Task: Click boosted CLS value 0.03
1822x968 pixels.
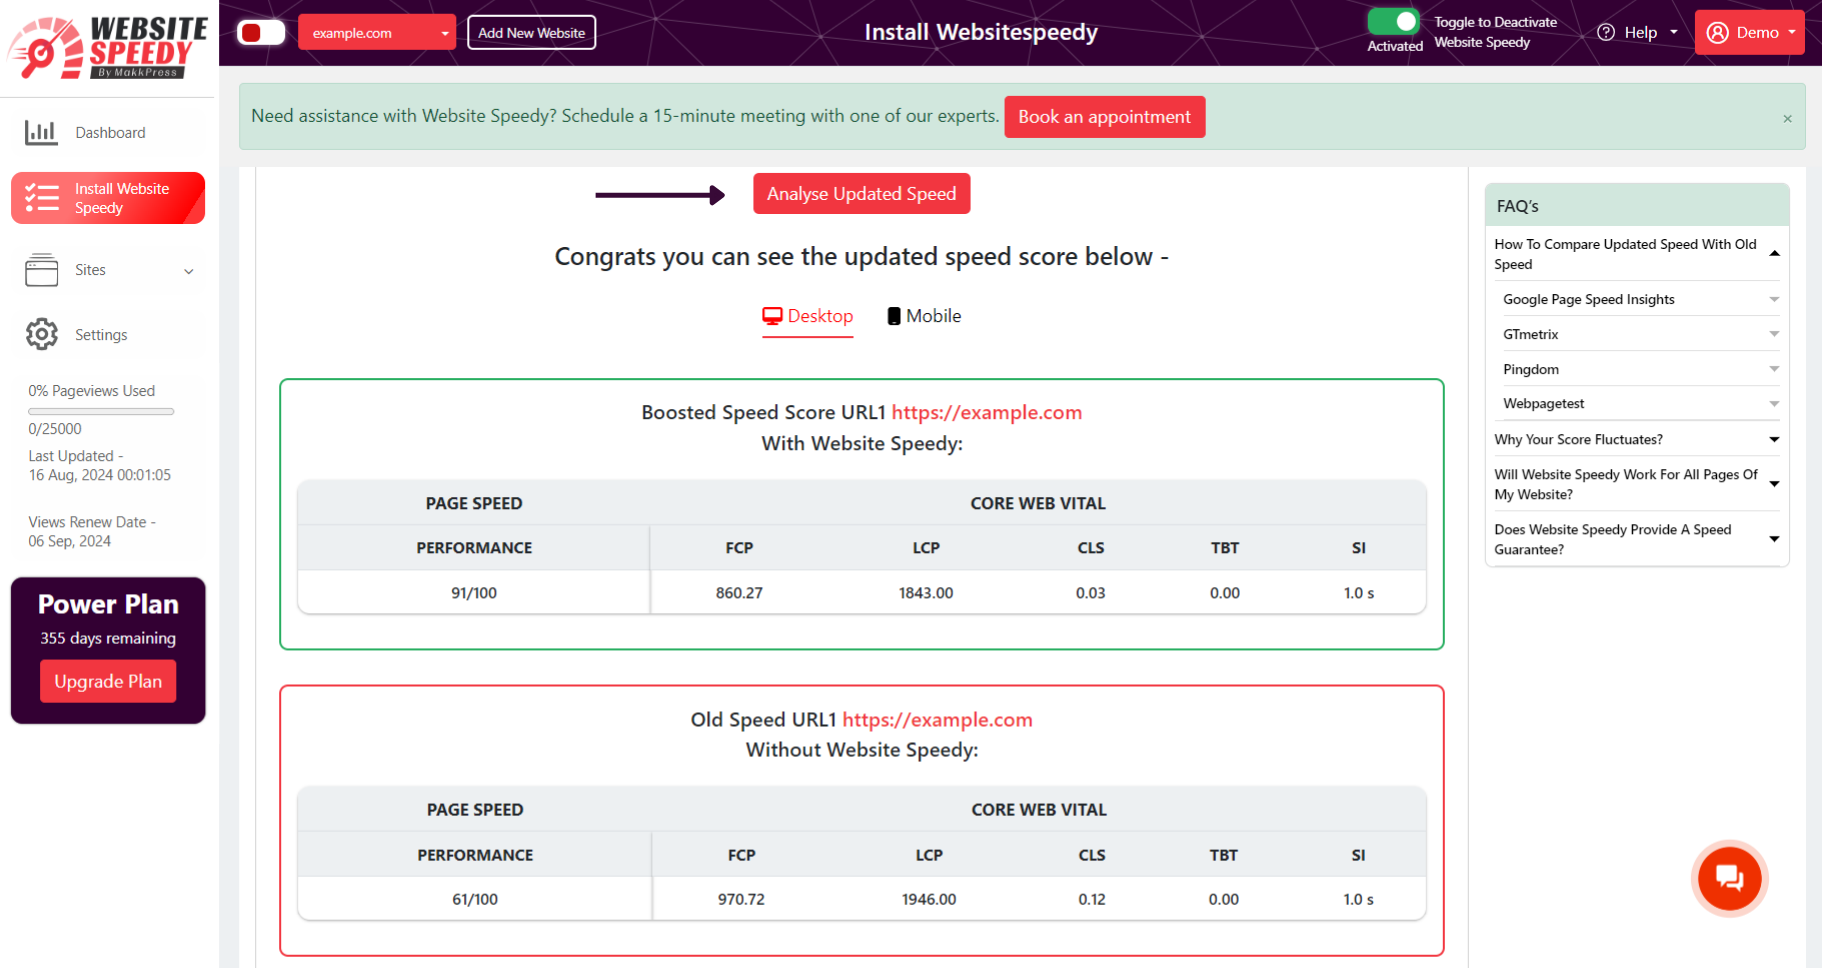Action: coord(1091,593)
